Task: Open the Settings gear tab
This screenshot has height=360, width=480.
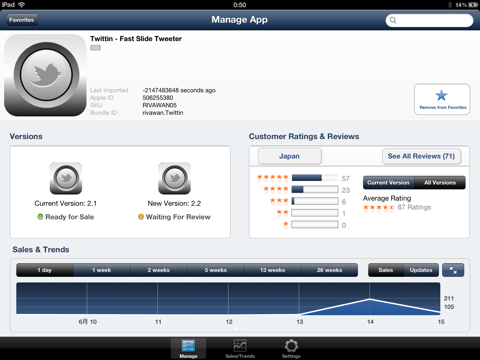Action: tap(291, 349)
